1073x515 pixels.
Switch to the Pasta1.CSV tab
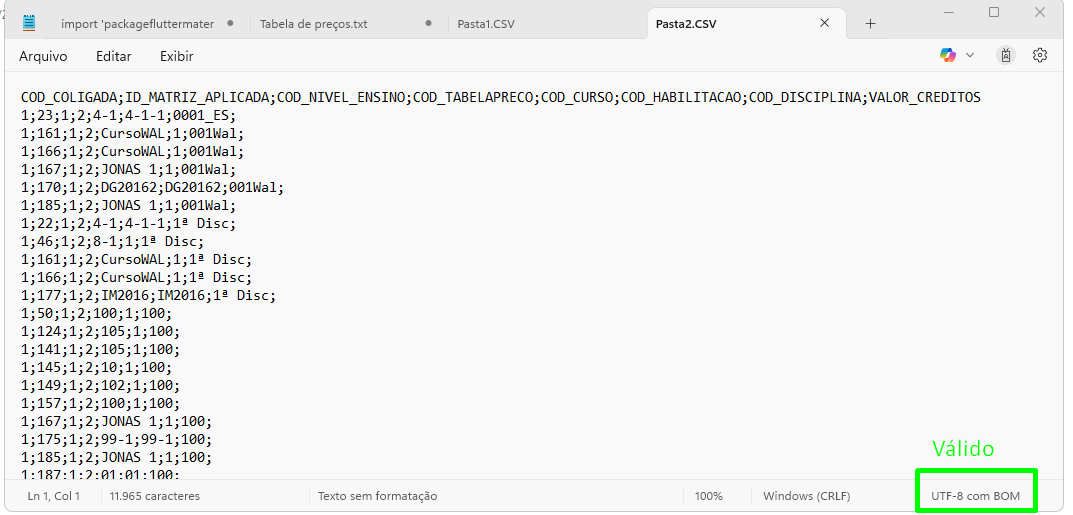[x=486, y=24]
